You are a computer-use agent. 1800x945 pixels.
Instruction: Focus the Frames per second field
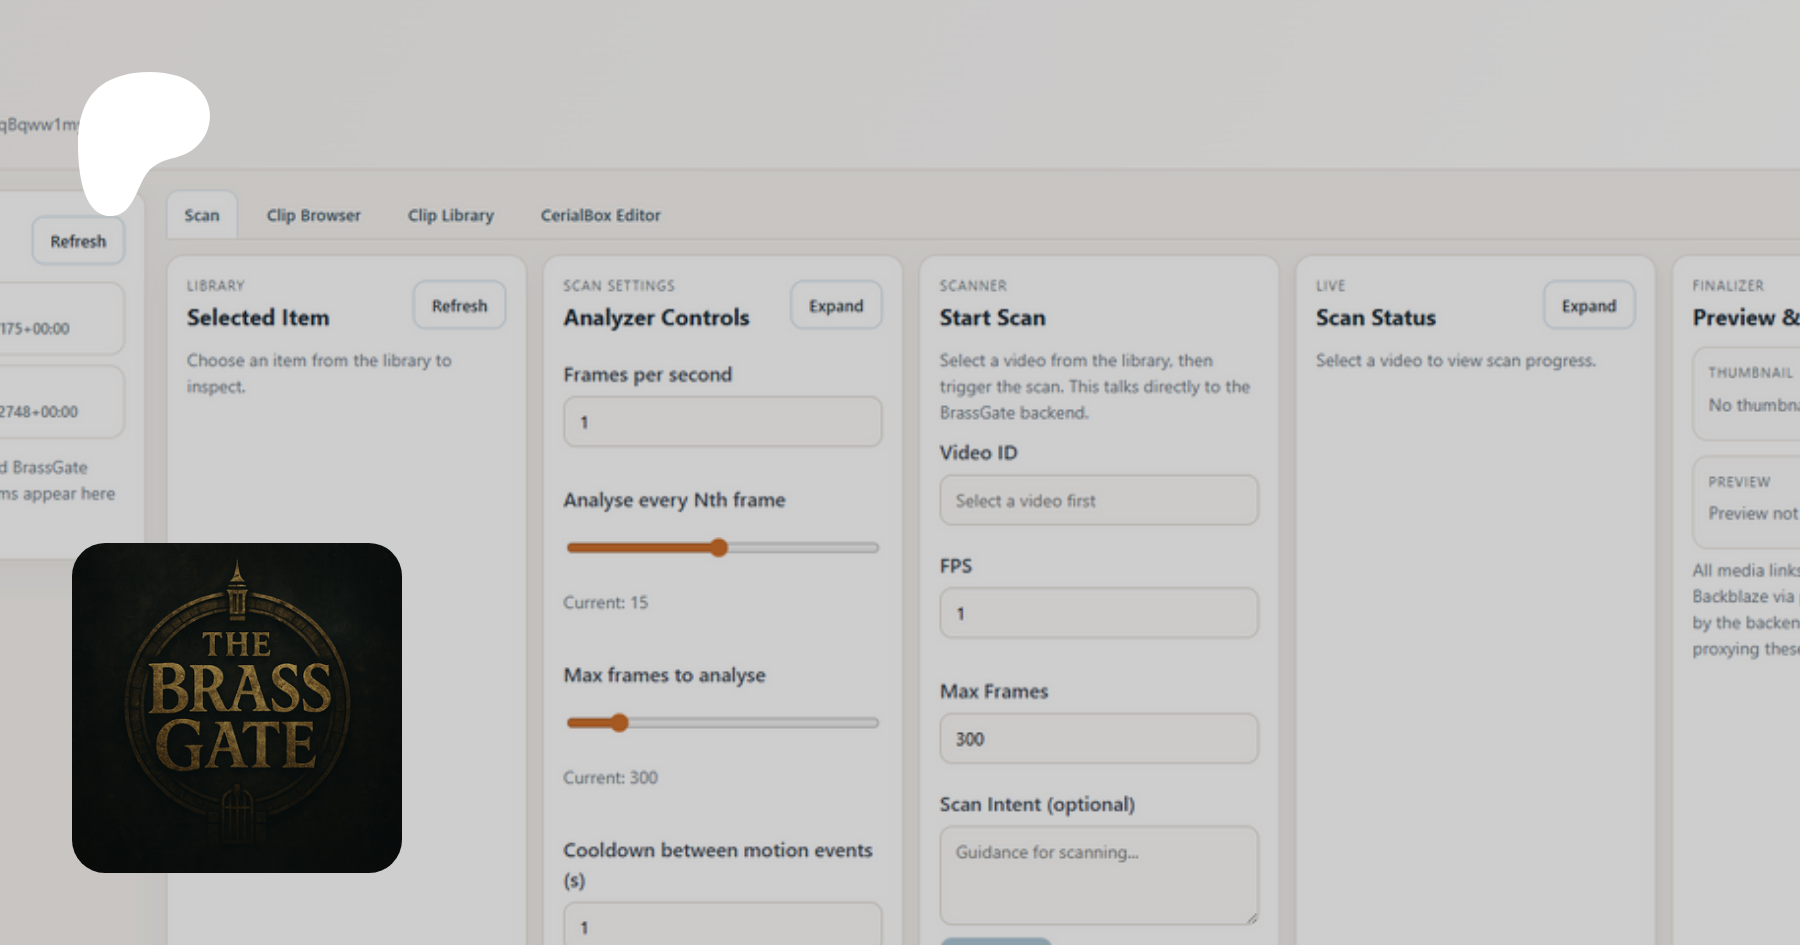pyautogui.click(x=722, y=422)
